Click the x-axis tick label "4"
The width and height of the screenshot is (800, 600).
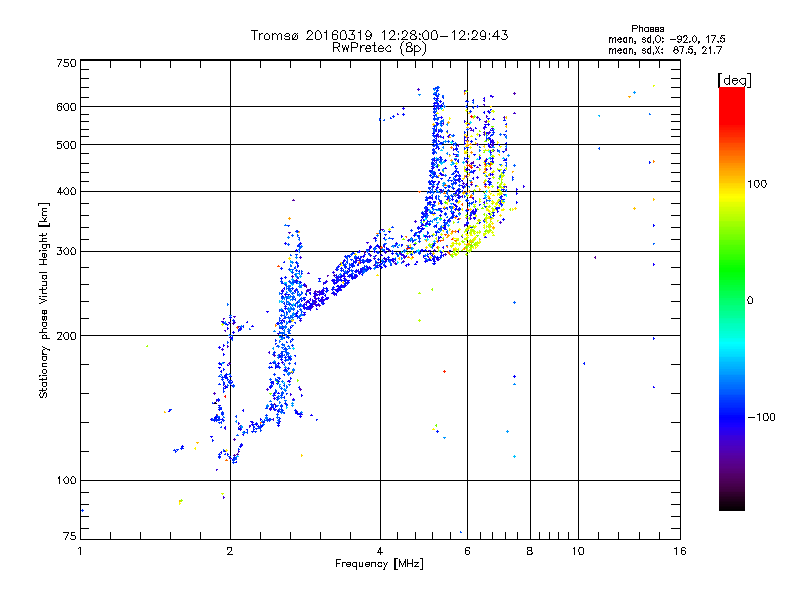click(x=380, y=551)
